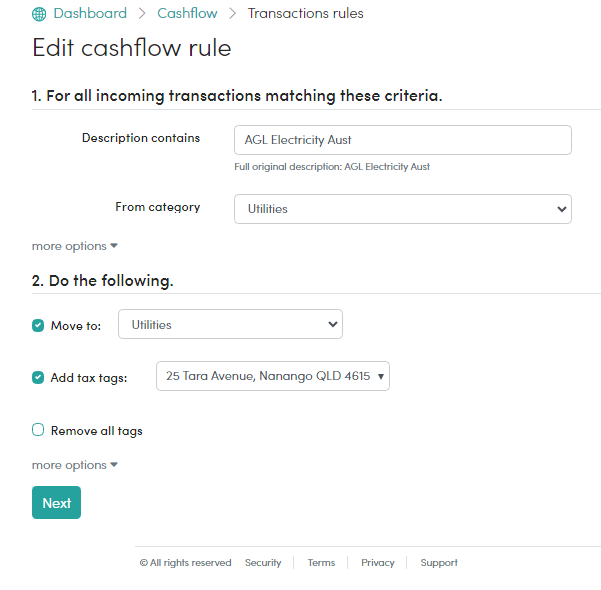Expand more options under criteria section
Image resolution: width=601 pixels, height=590 pixels.
74,246
